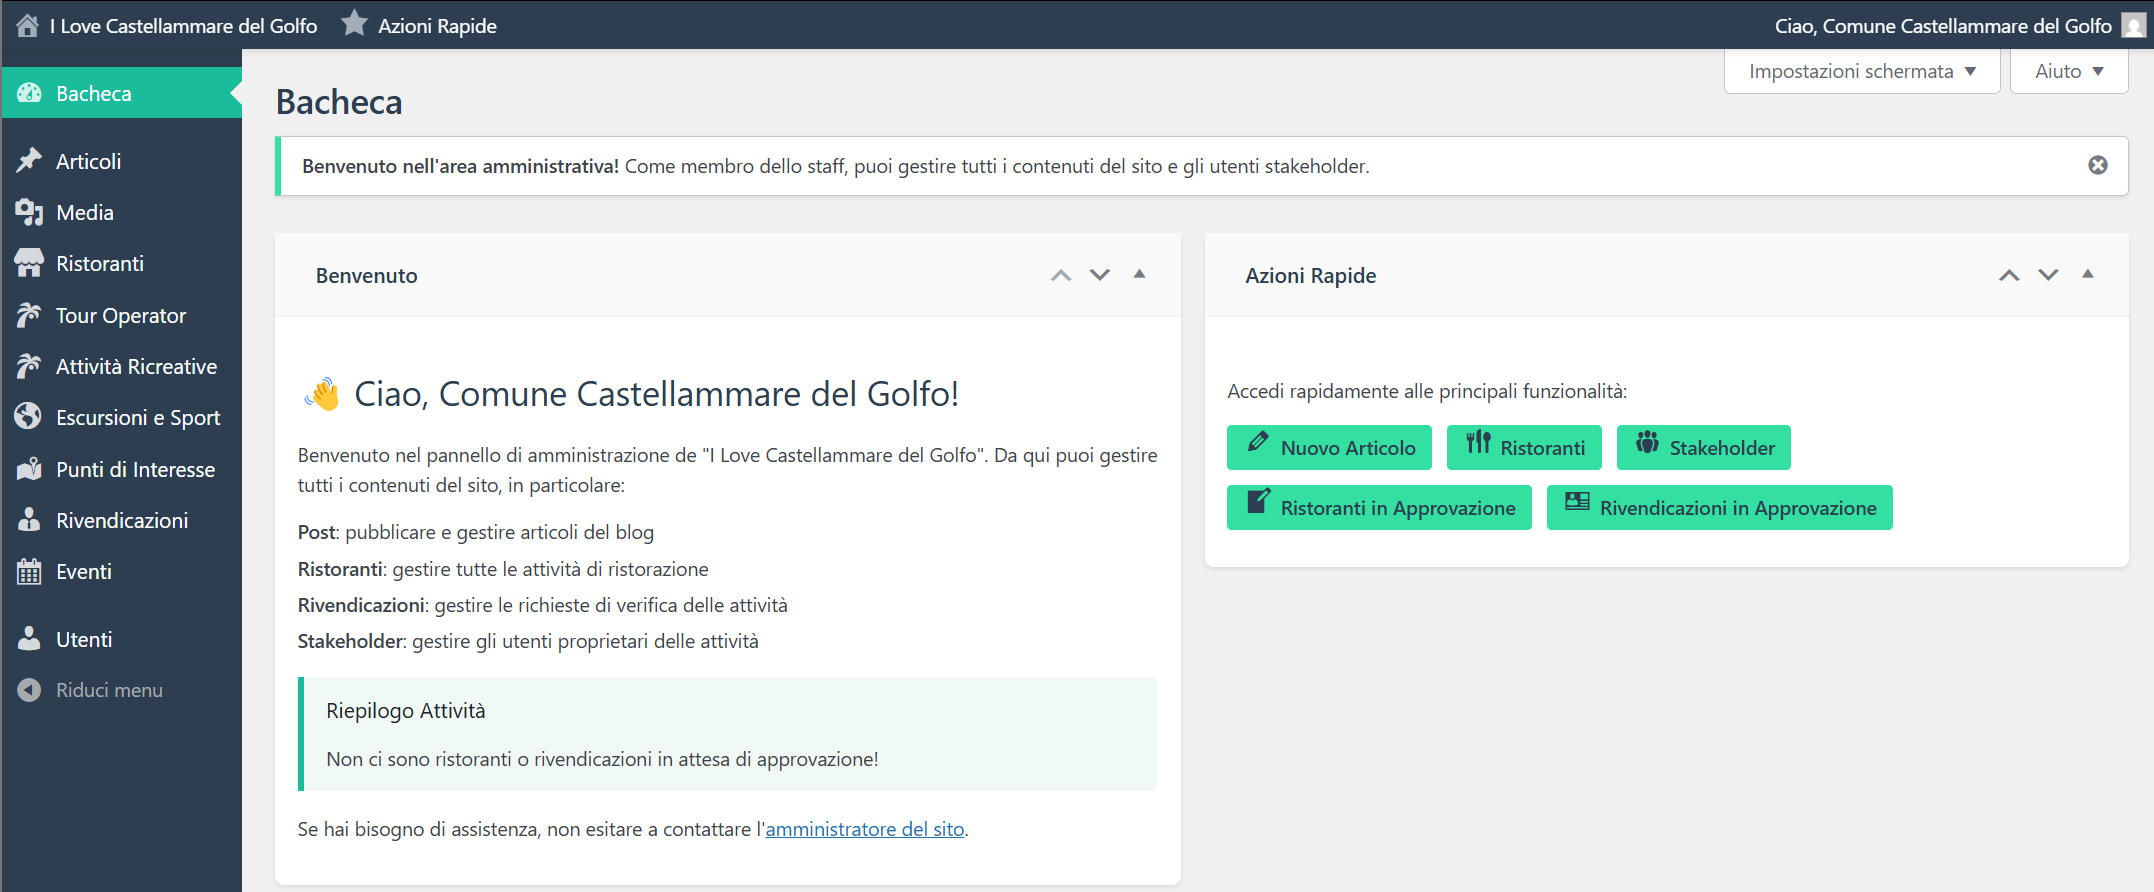Go to Articoli menu item
2154x892 pixels.
tap(121, 161)
